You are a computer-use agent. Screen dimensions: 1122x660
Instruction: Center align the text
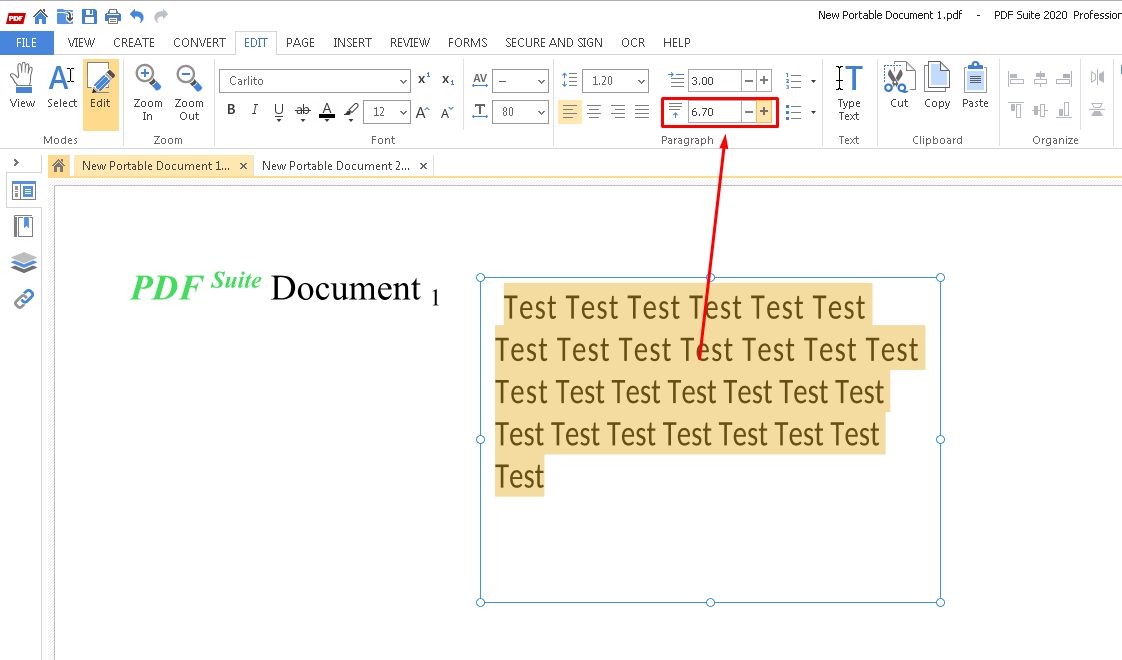[594, 112]
